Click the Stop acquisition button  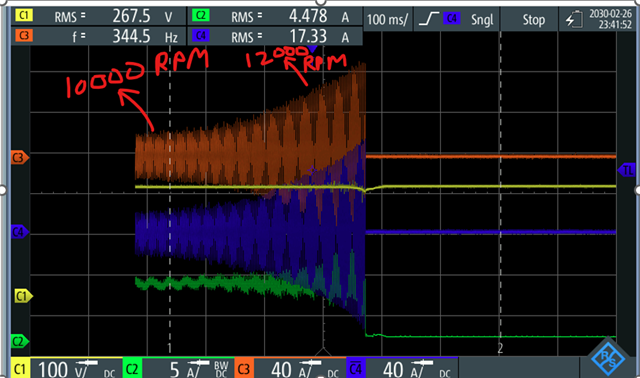coord(534,20)
